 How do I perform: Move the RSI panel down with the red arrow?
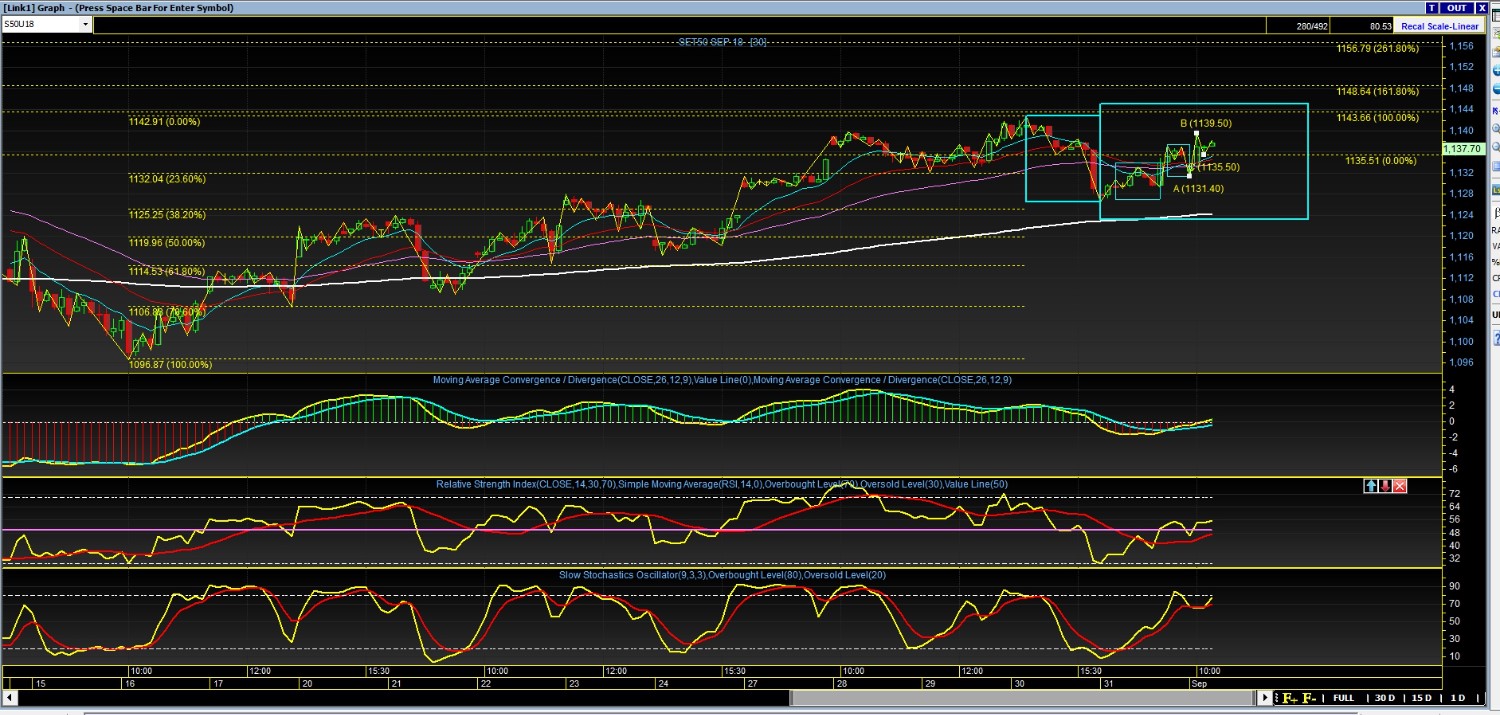tap(1385, 486)
